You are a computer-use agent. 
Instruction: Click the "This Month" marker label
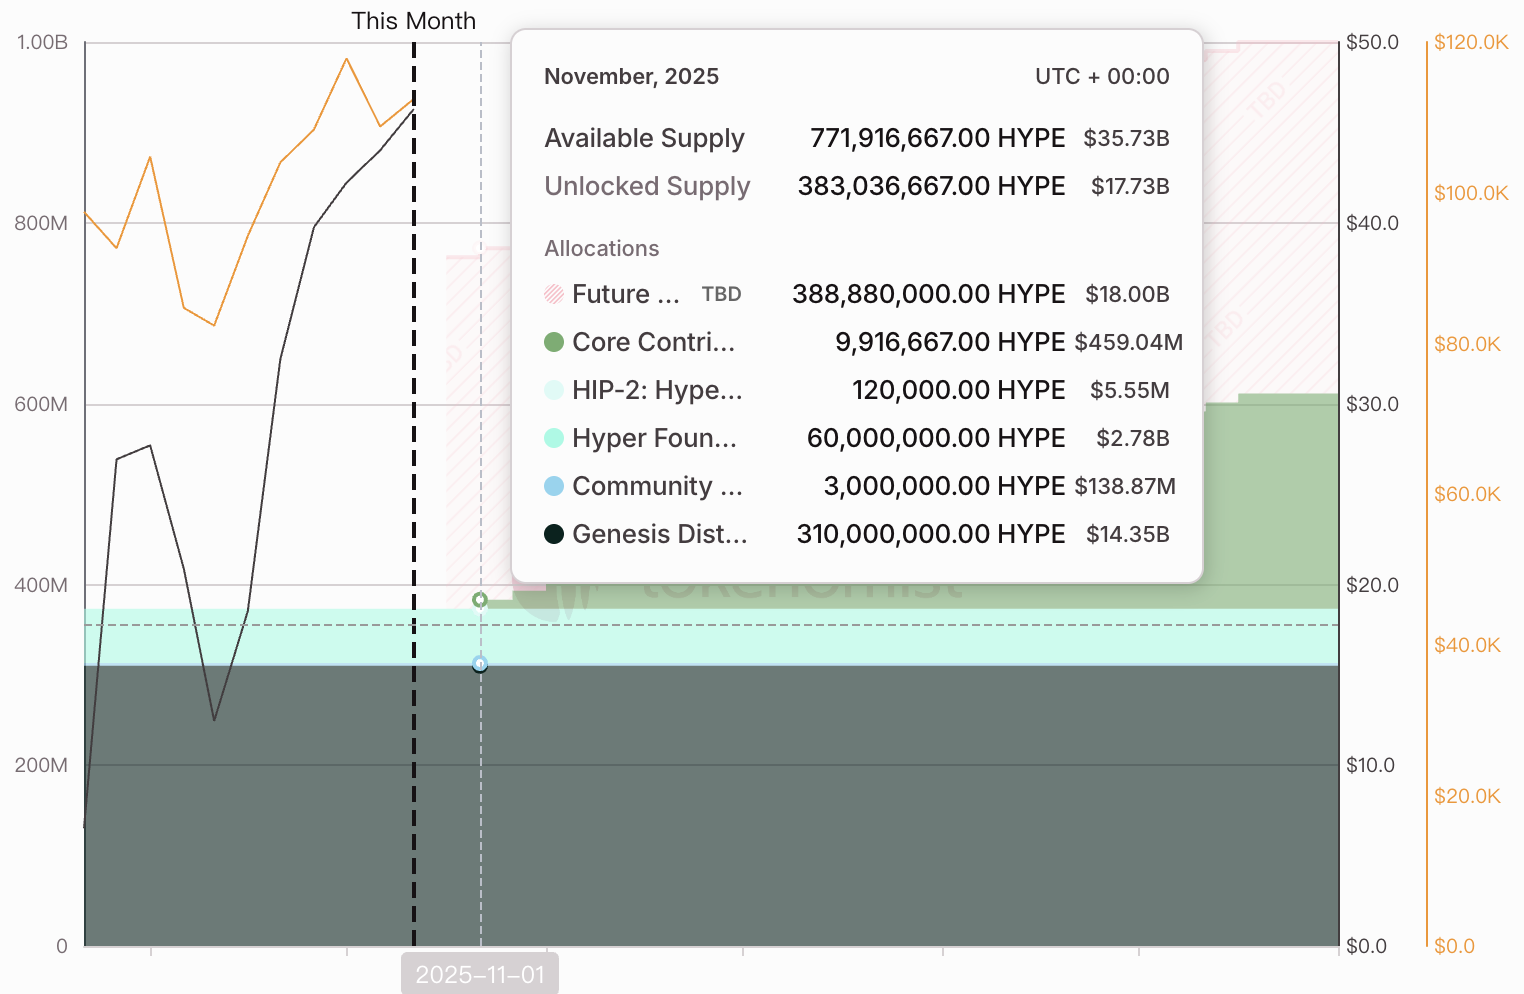(413, 21)
